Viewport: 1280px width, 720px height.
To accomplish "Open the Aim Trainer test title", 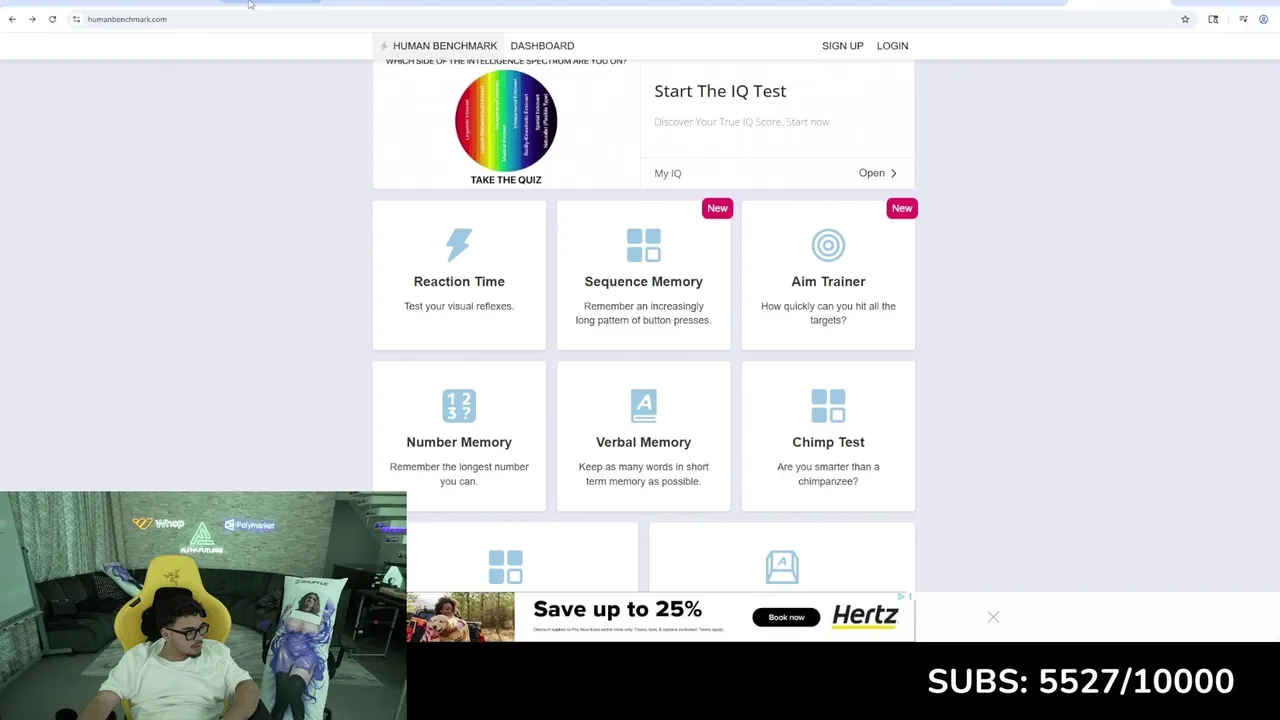I will pyautogui.click(x=828, y=282).
